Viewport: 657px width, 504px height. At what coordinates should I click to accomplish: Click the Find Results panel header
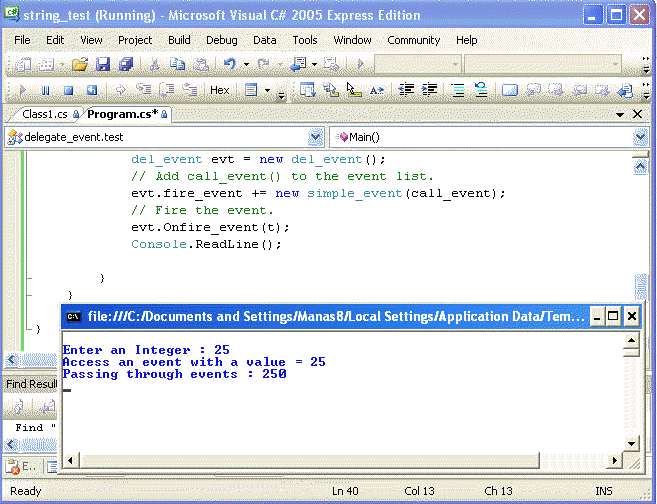point(30,384)
